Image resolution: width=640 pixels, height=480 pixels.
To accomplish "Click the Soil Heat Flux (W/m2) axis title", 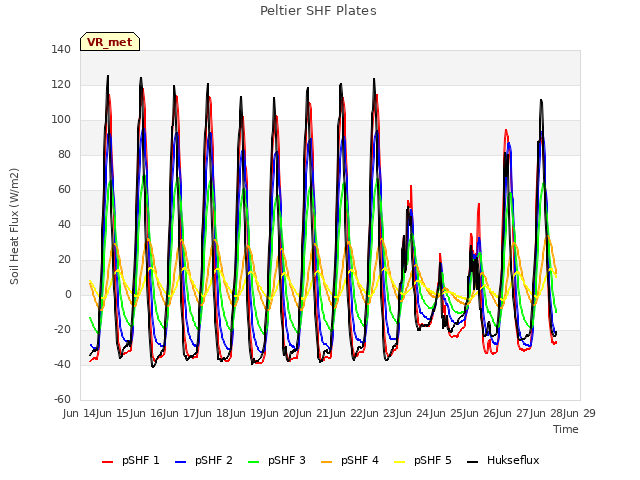I will 14,226.
